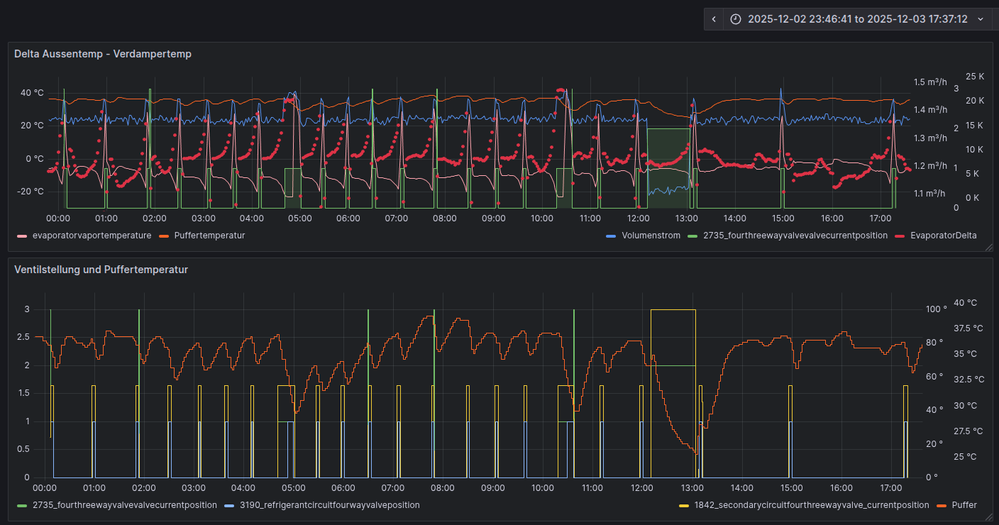Image resolution: width=999 pixels, height=525 pixels.
Task: Toggle 2735_fourthreewayvalve label in top panel legend
Action: (796, 236)
